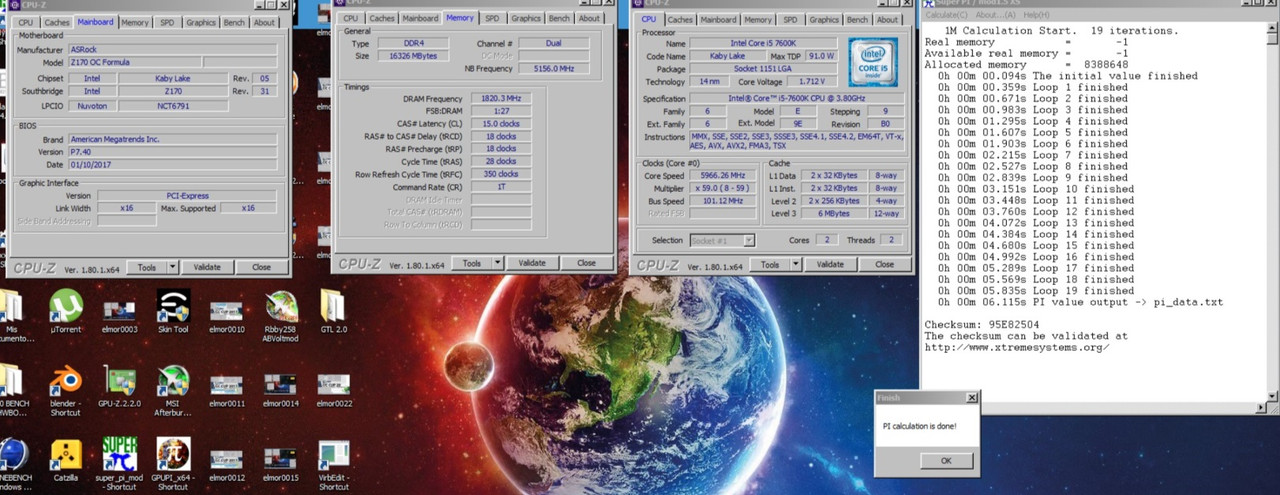Screen dimensions: 1280x495
Task: Switch to Caches tab in Mainboard CPU-Z window
Action: [x=57, y=22]
